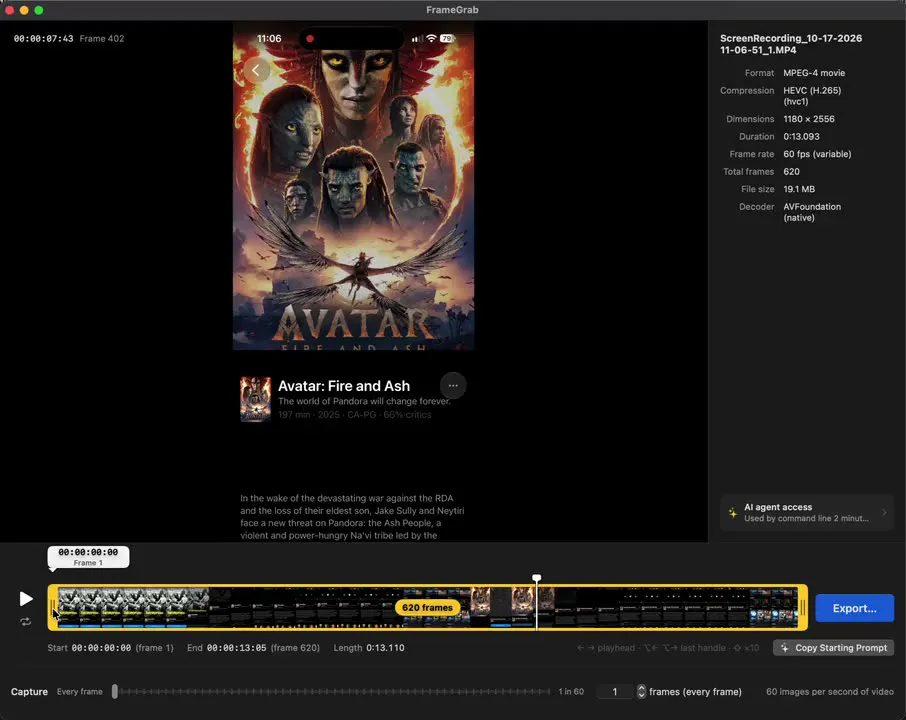Toggle the loop playback icon

point(25,622)
